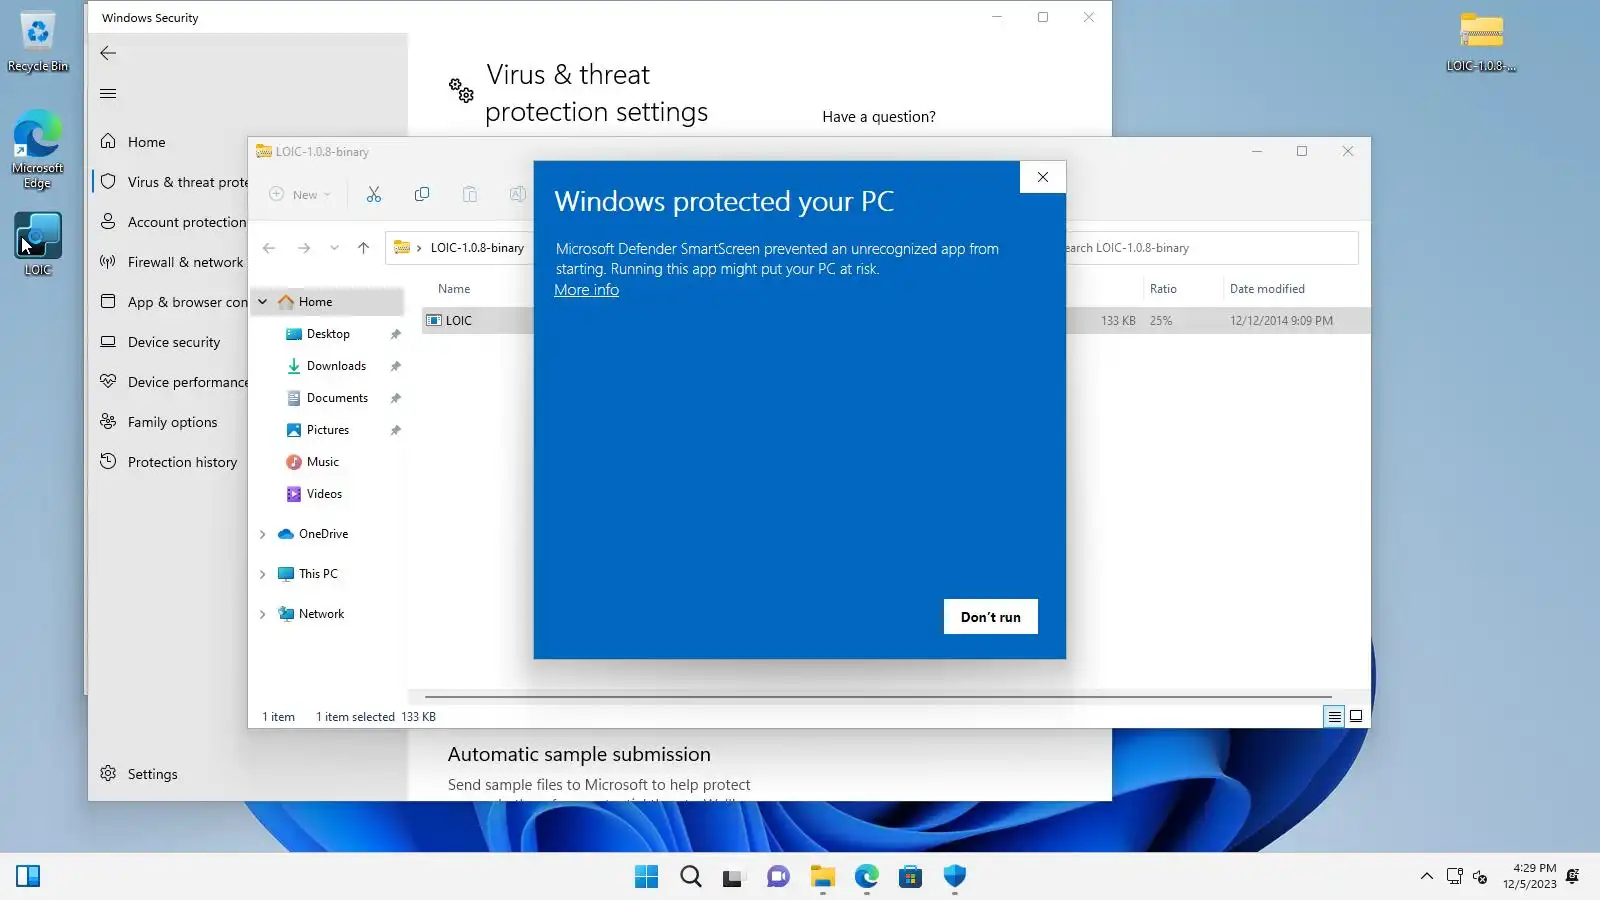Open the Windows Start menu
The width and height of the screenshot is (1600, 900).
(x=647, y=877)
